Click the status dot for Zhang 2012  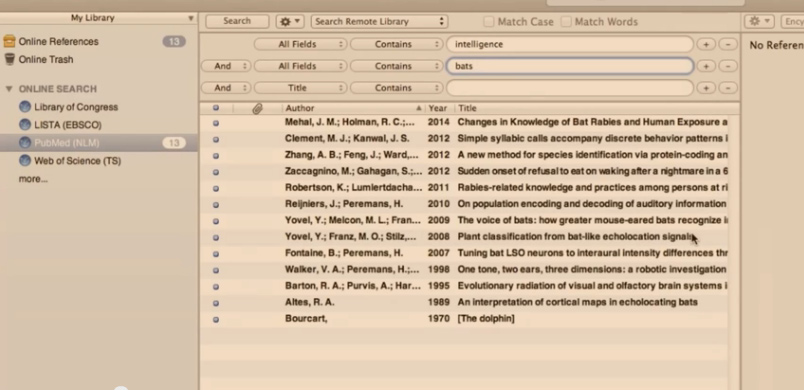[x=215, y=155]
